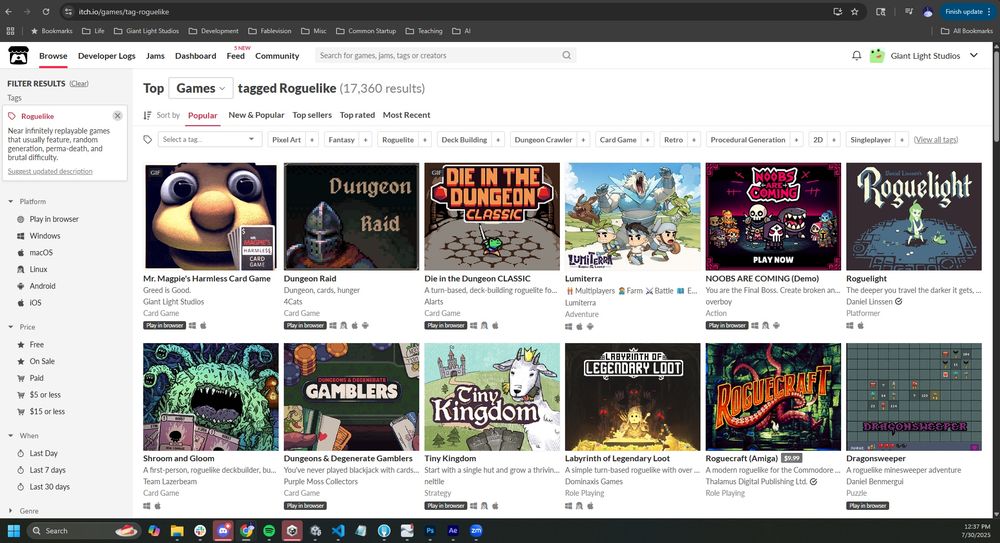Open the Dashboard page

(x=195, y=56)
